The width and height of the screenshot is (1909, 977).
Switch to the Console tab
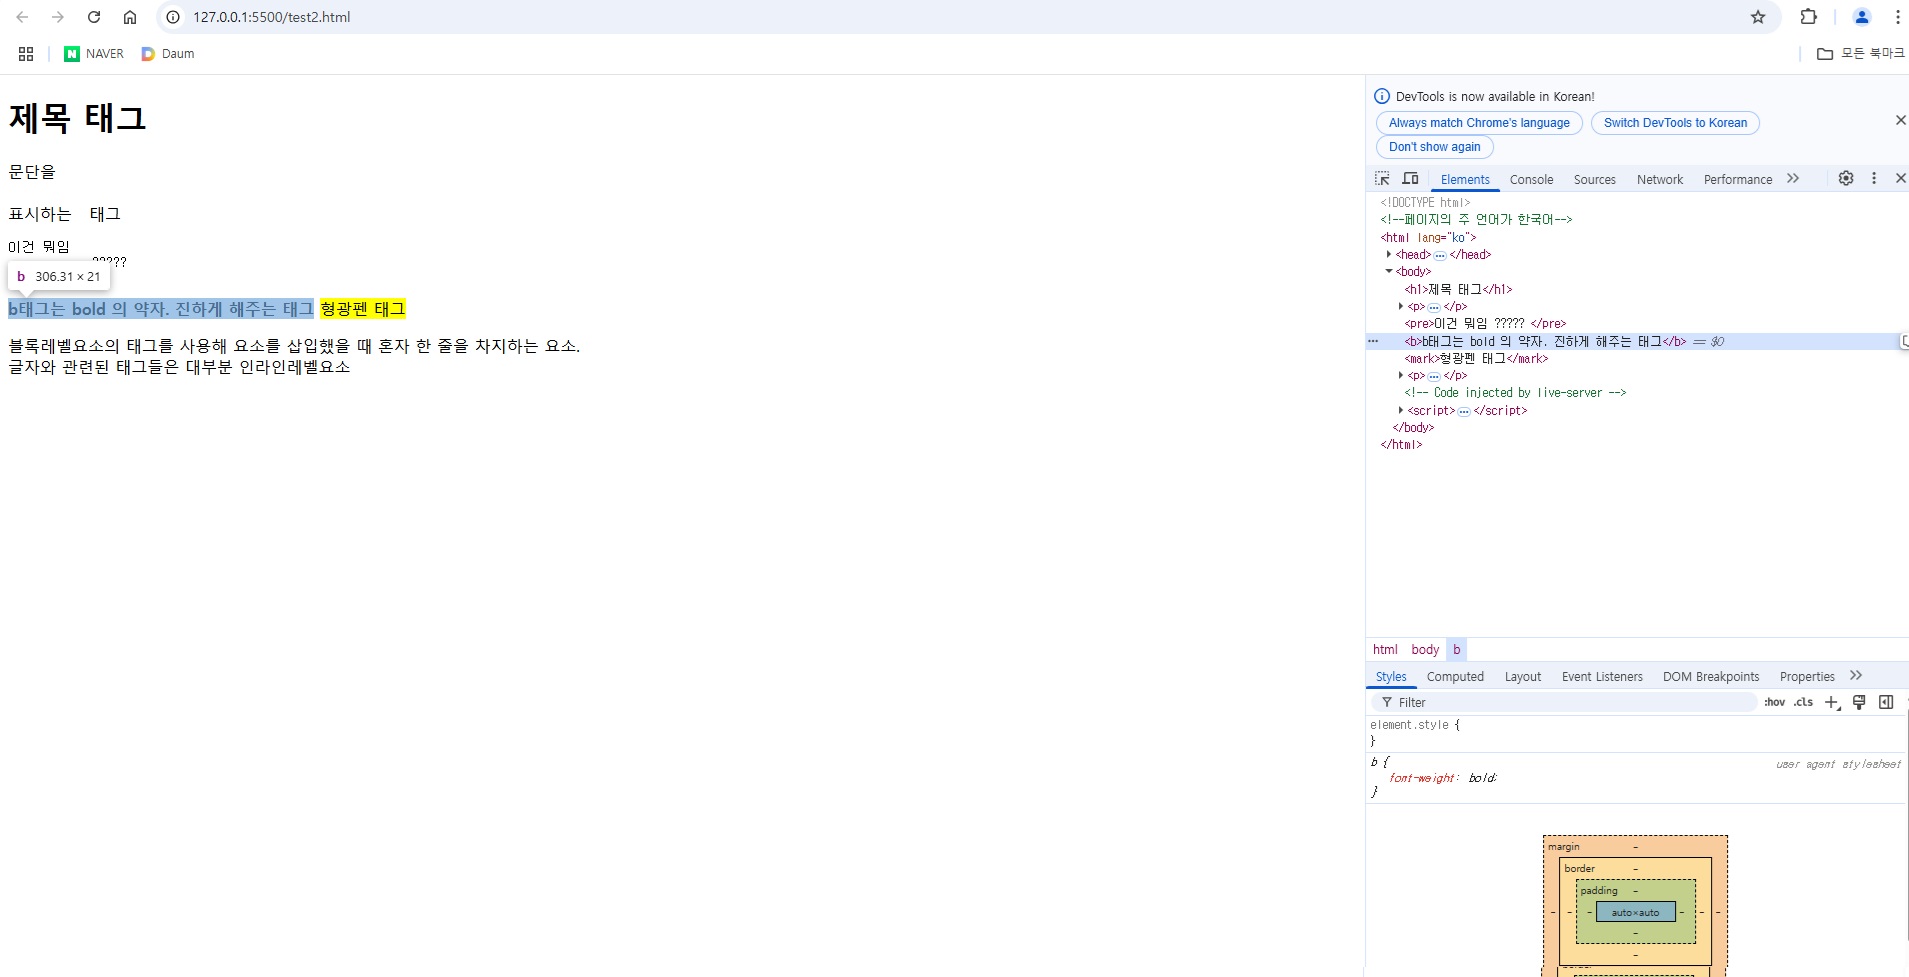[x=1531, y=180]
